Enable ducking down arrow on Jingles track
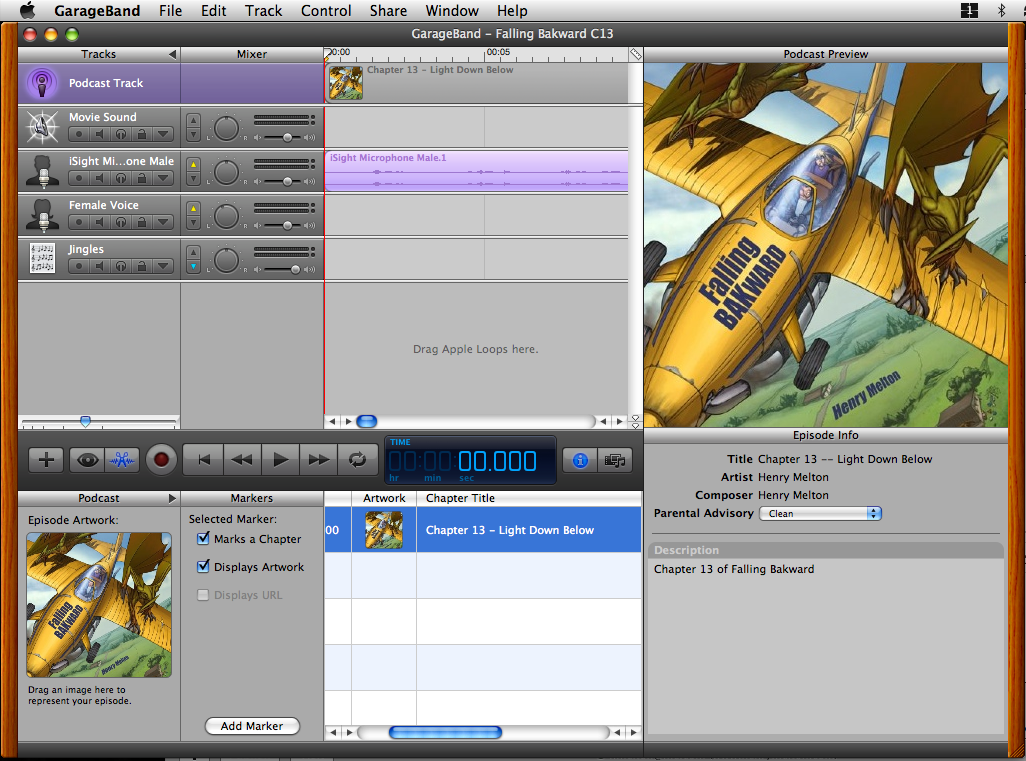The image size is (1026, 761). coord(193,266)
